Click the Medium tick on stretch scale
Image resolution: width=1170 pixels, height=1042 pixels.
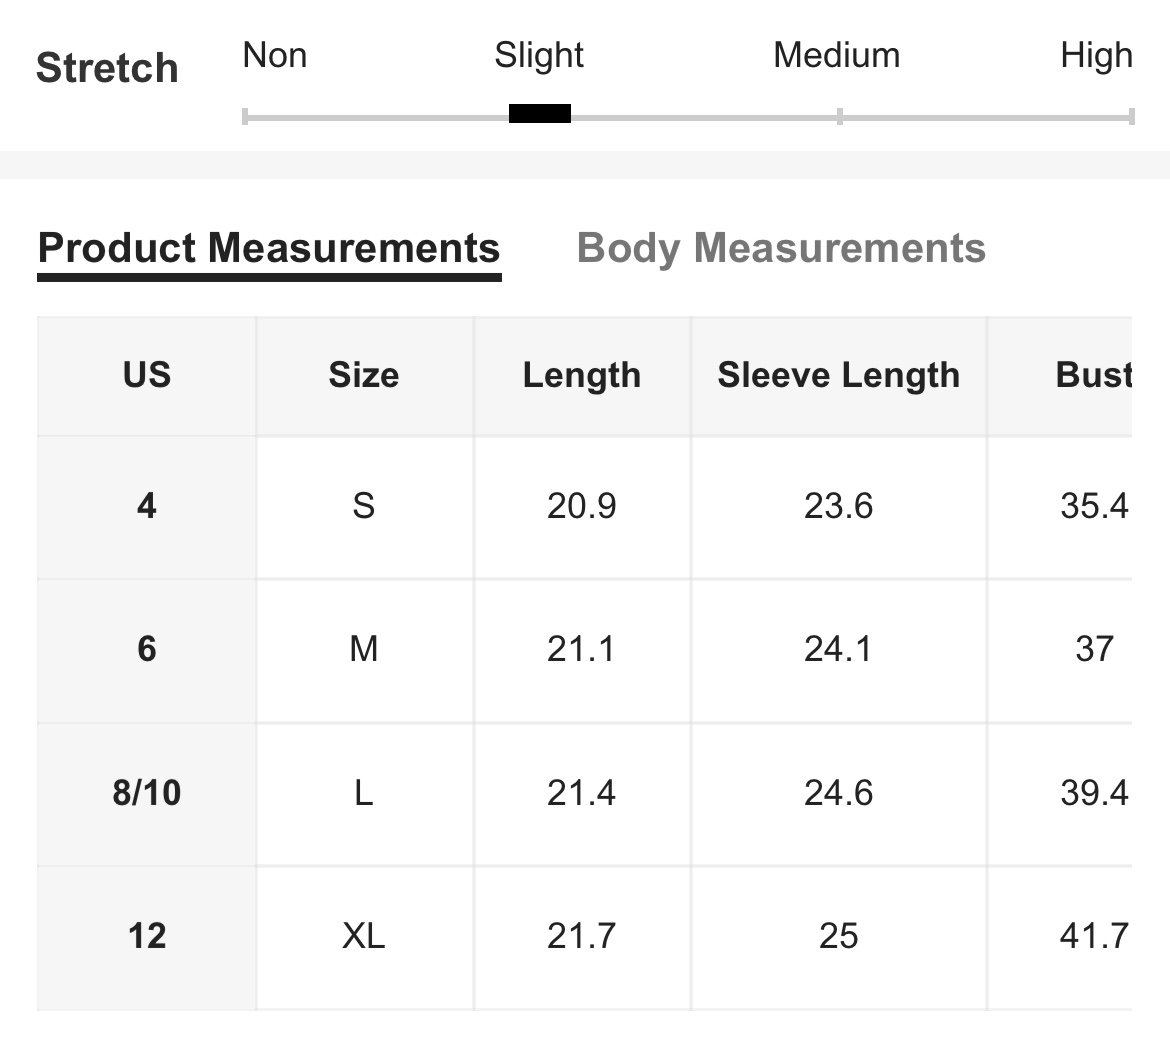click(x=839, y=116)
